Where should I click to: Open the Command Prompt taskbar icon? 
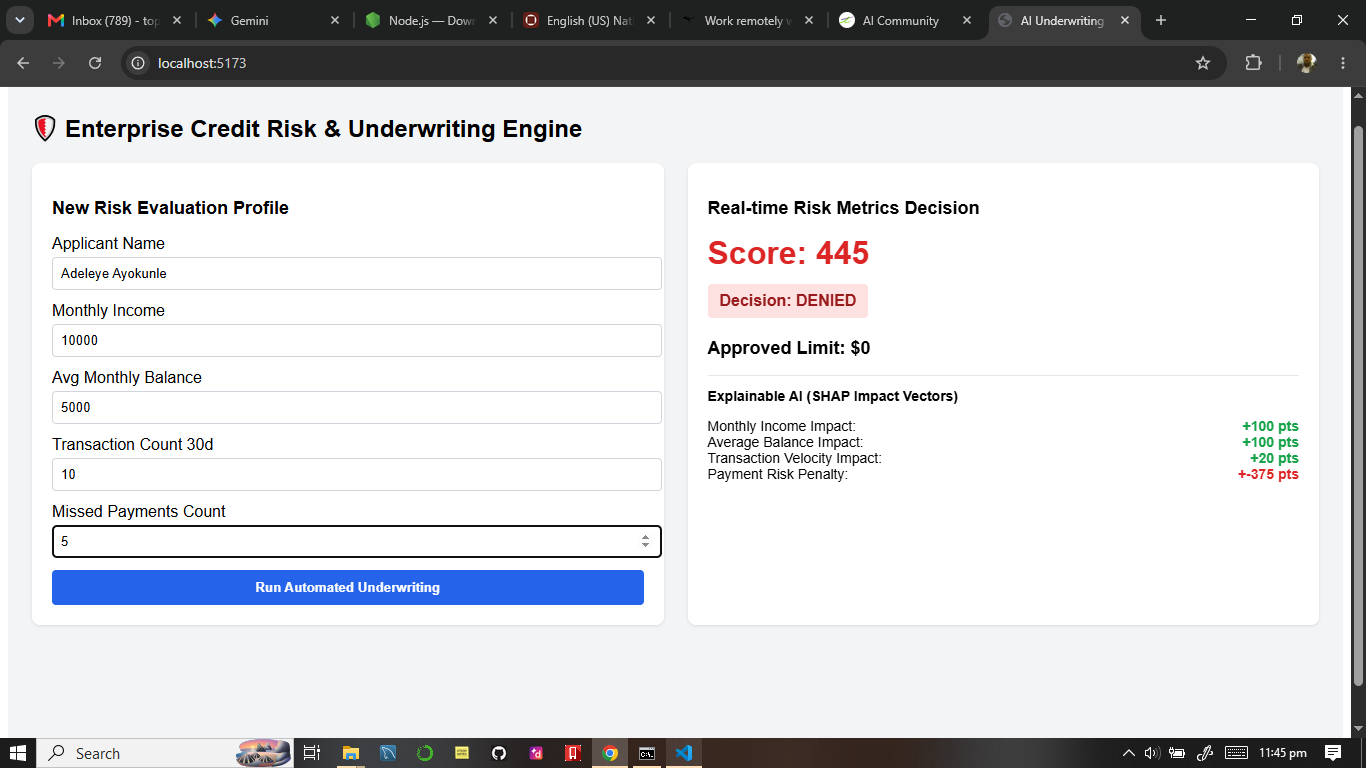point(647,753)
